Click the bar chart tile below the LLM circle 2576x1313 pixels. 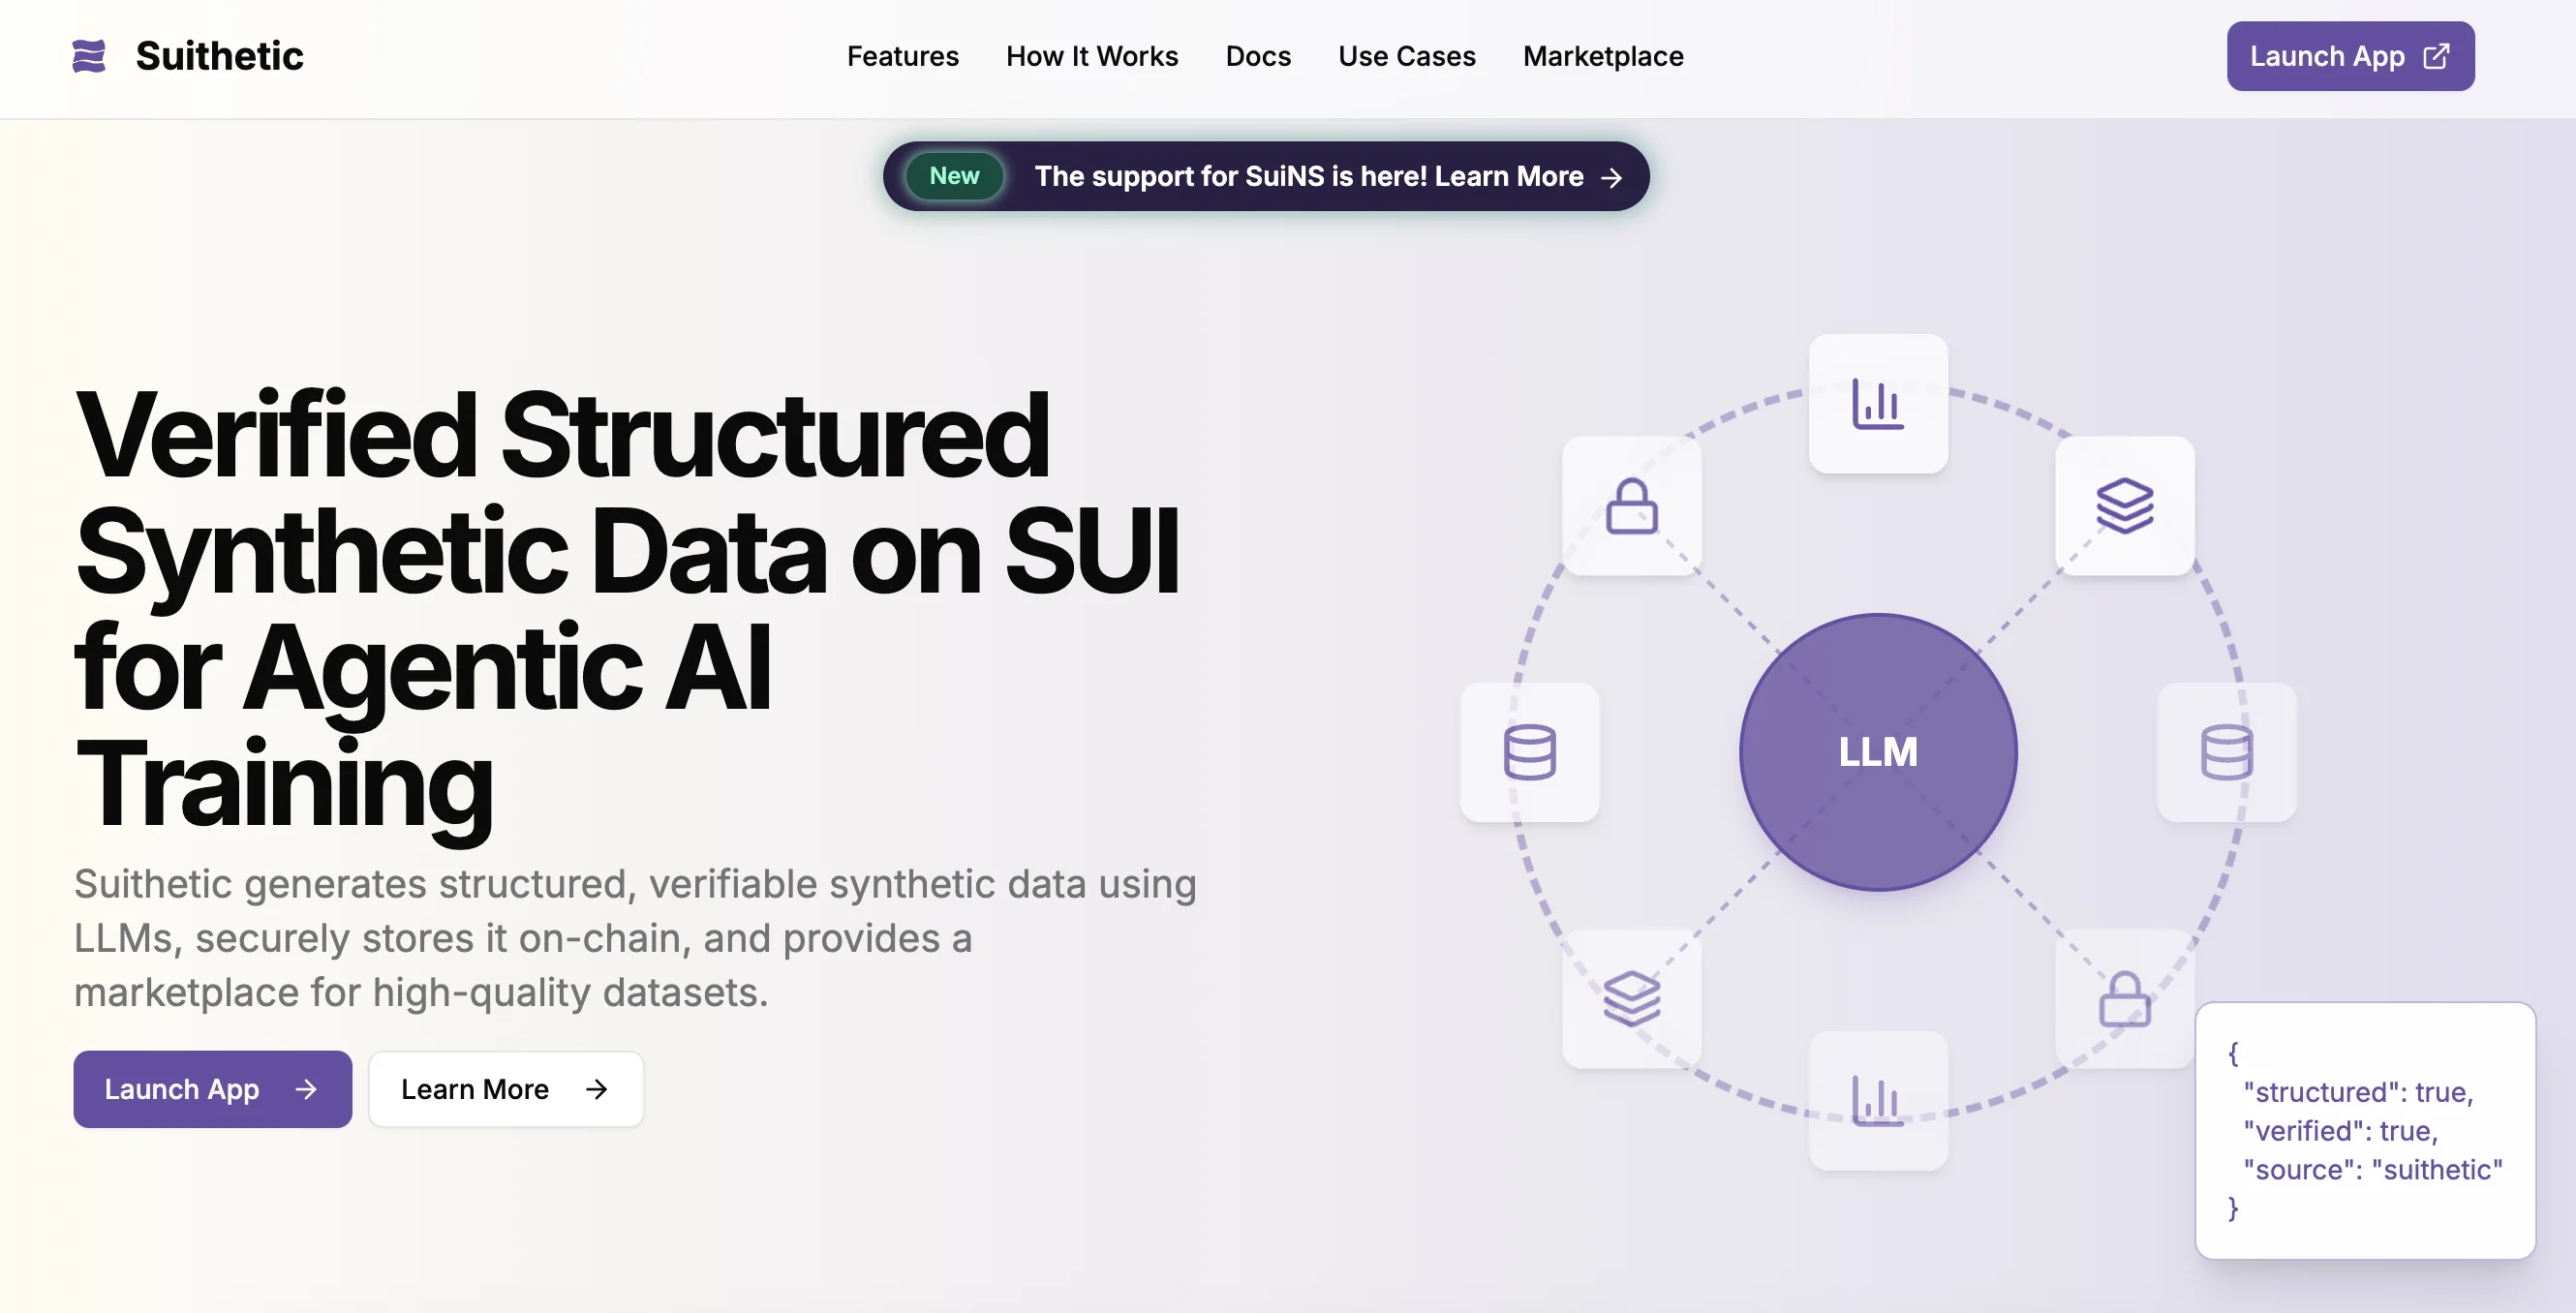[x=1878, y=1101]
